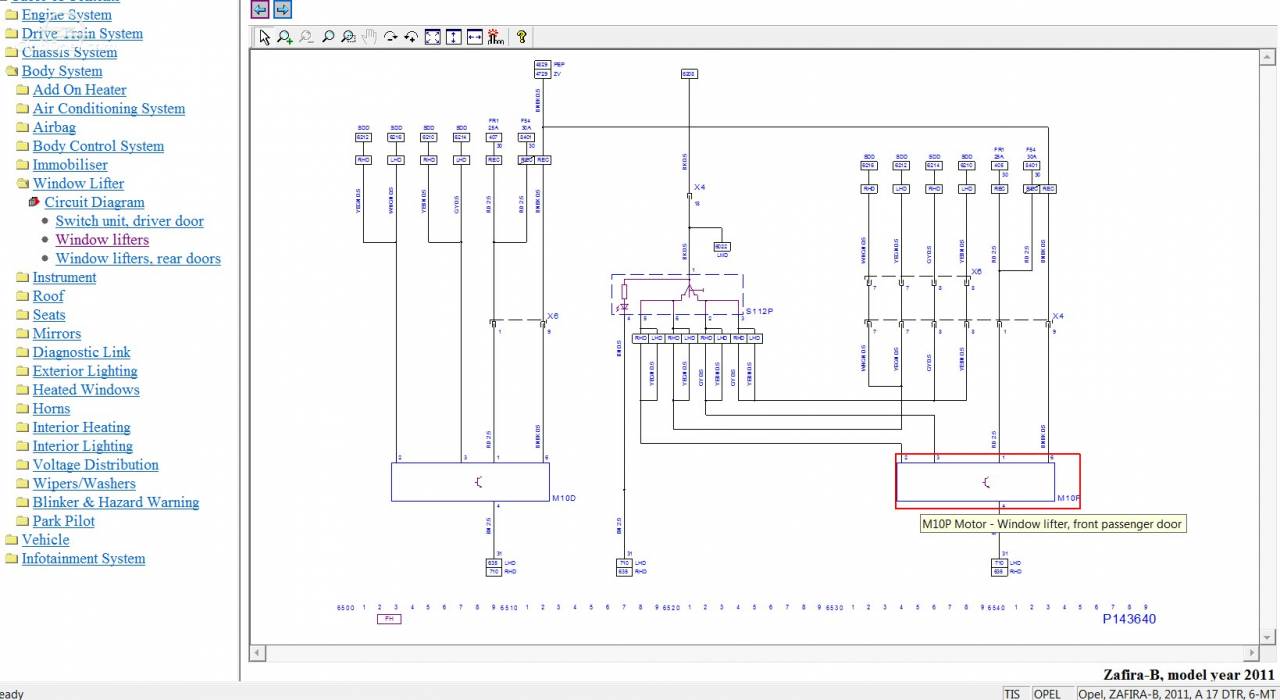This screenshot has height=700, width=1280.
Task: Expand the Infotainment System folder icon
Action: (x=11, y=559)
